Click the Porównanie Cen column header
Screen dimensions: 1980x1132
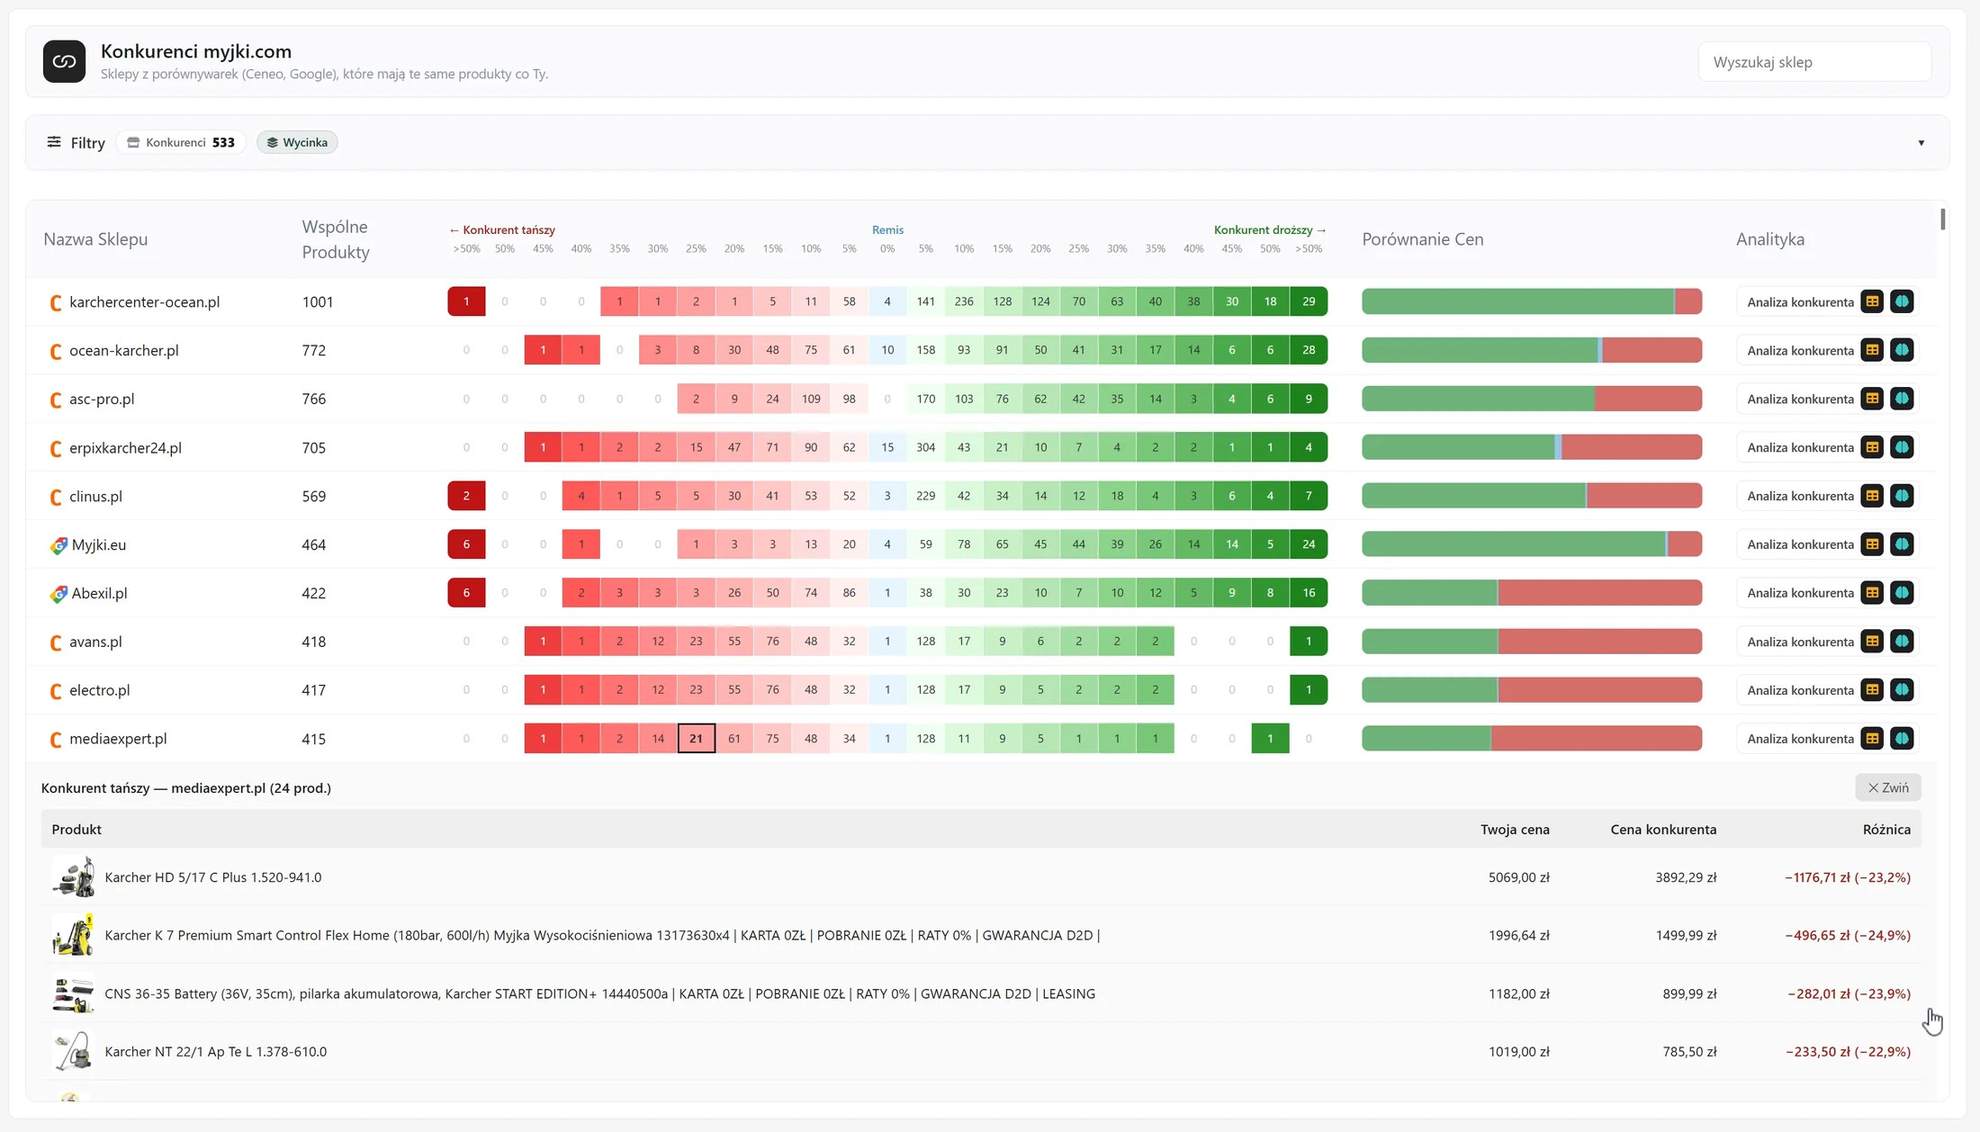[1422, 239]
